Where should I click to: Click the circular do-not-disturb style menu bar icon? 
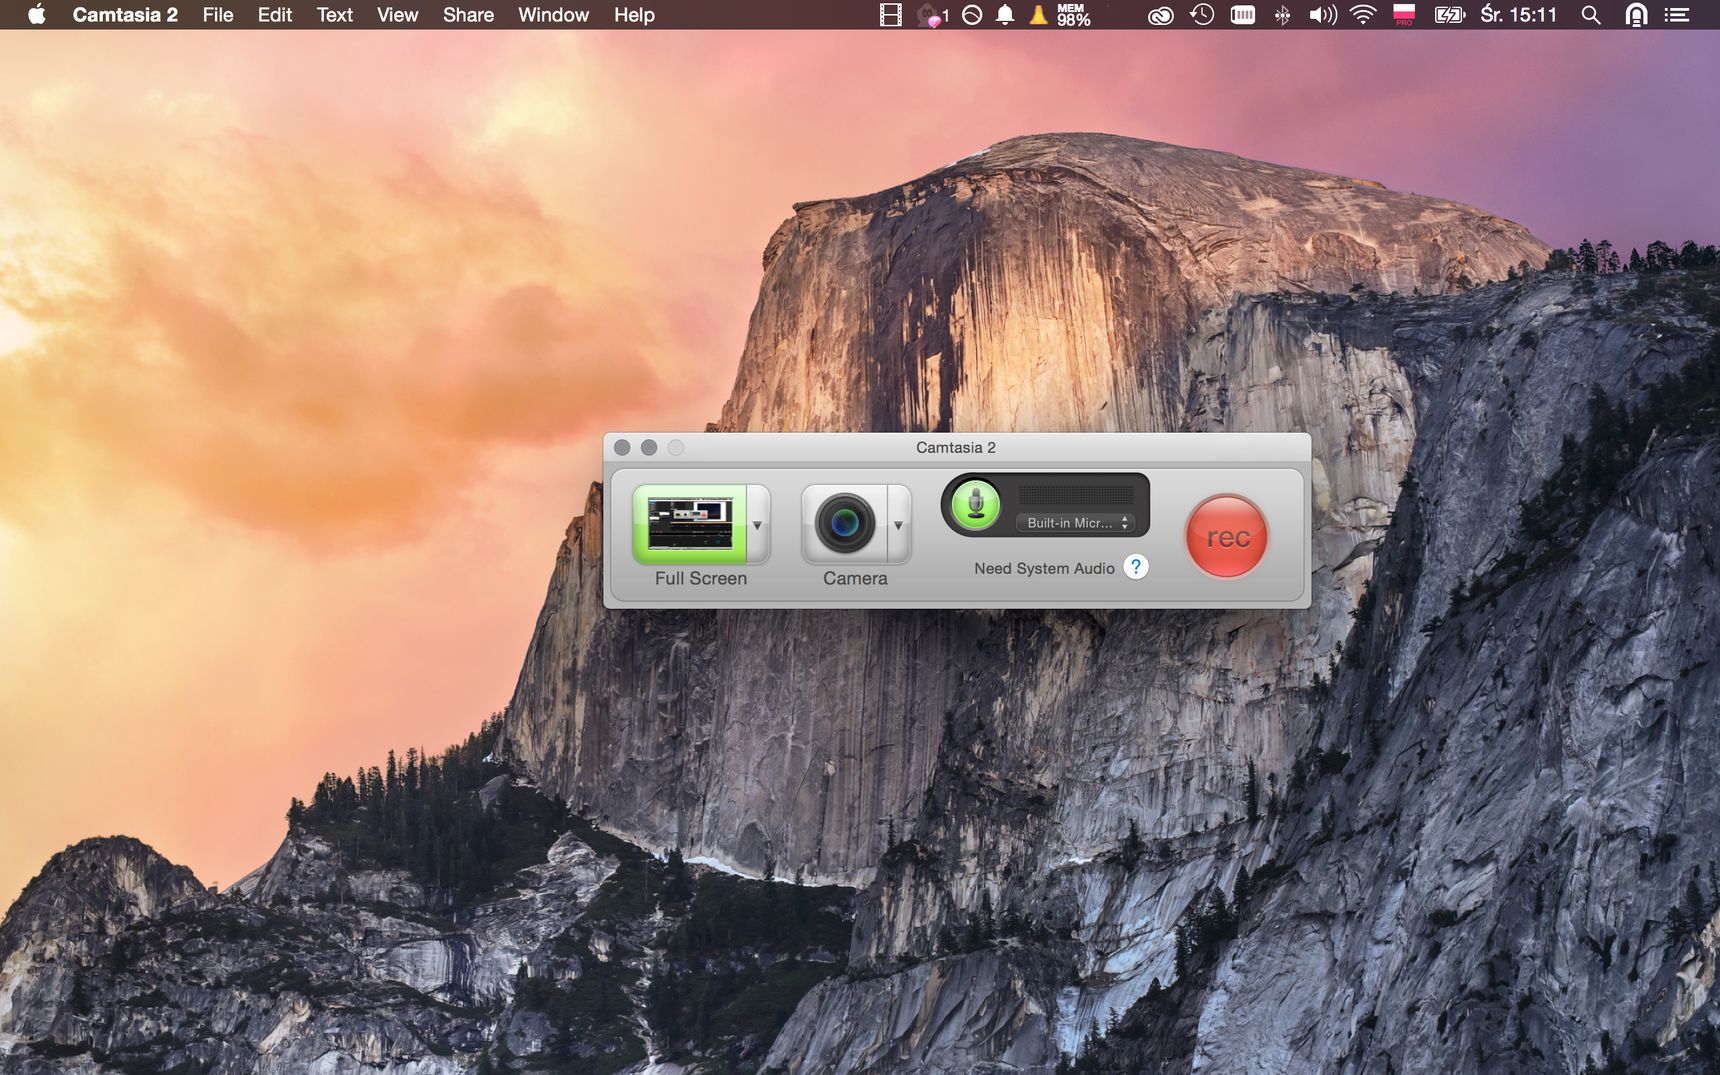(972, 15)
